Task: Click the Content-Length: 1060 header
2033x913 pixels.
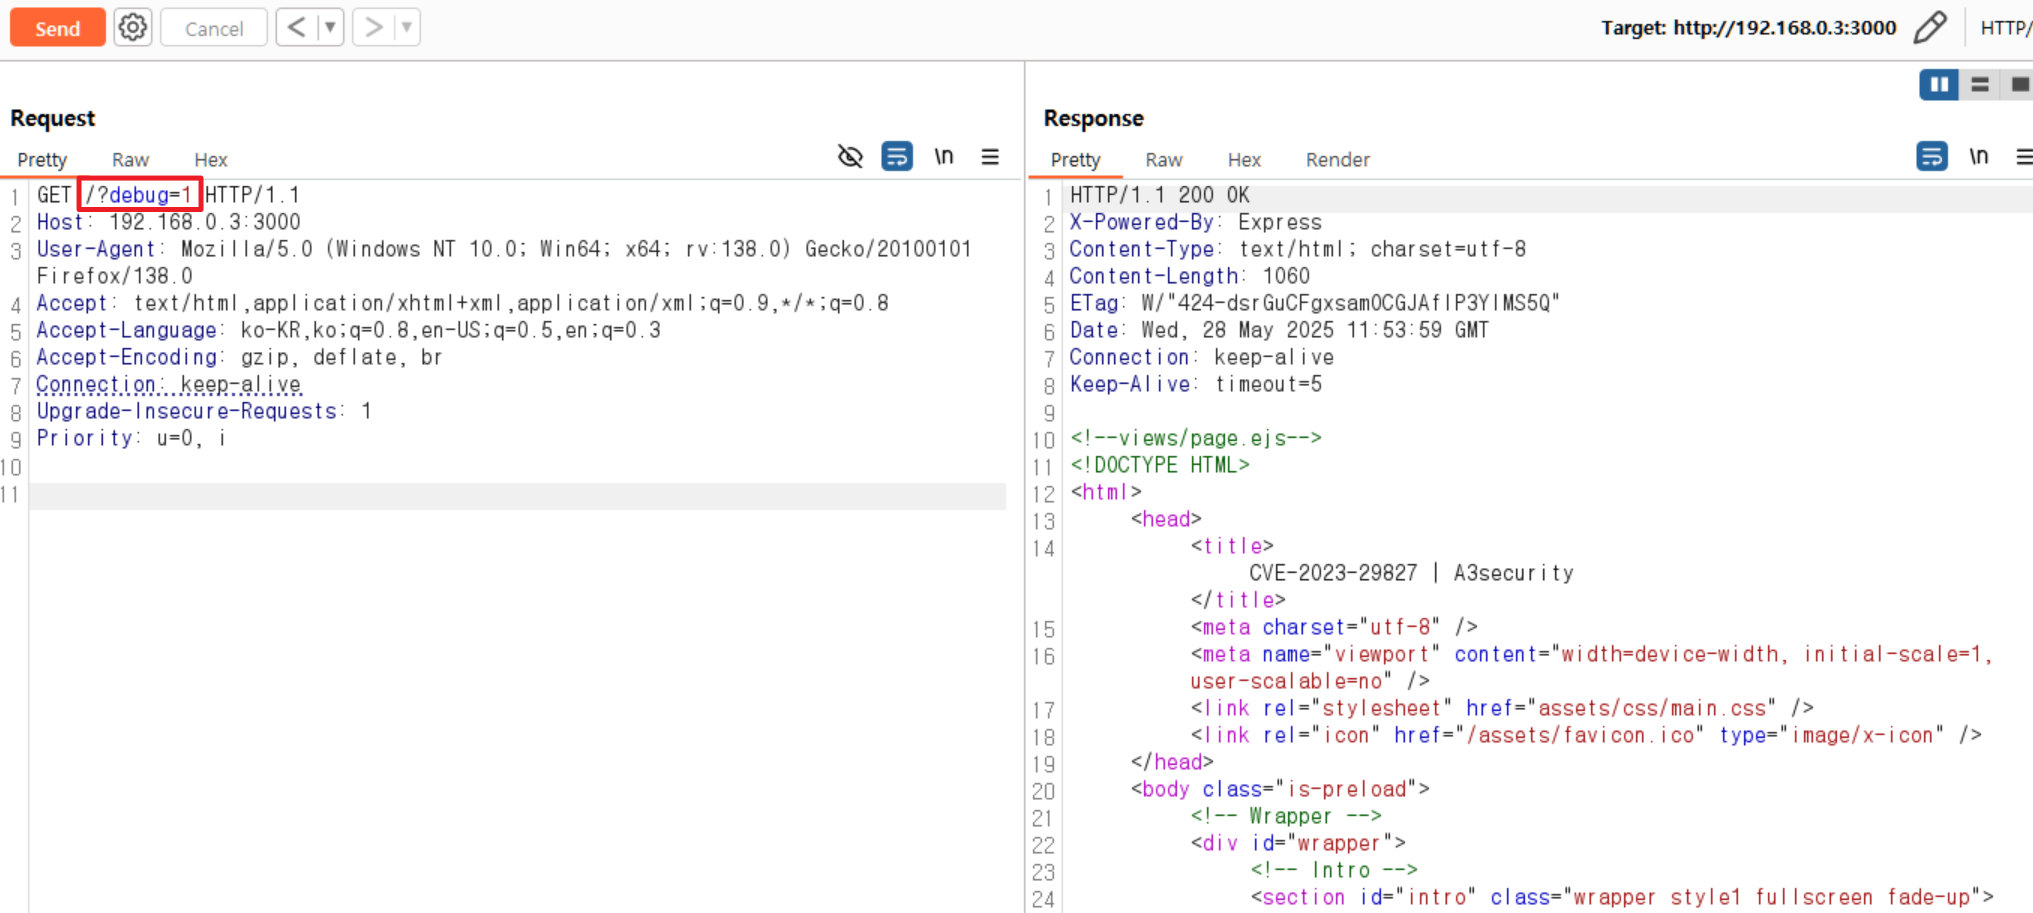Action: (x=1189, y=276)
